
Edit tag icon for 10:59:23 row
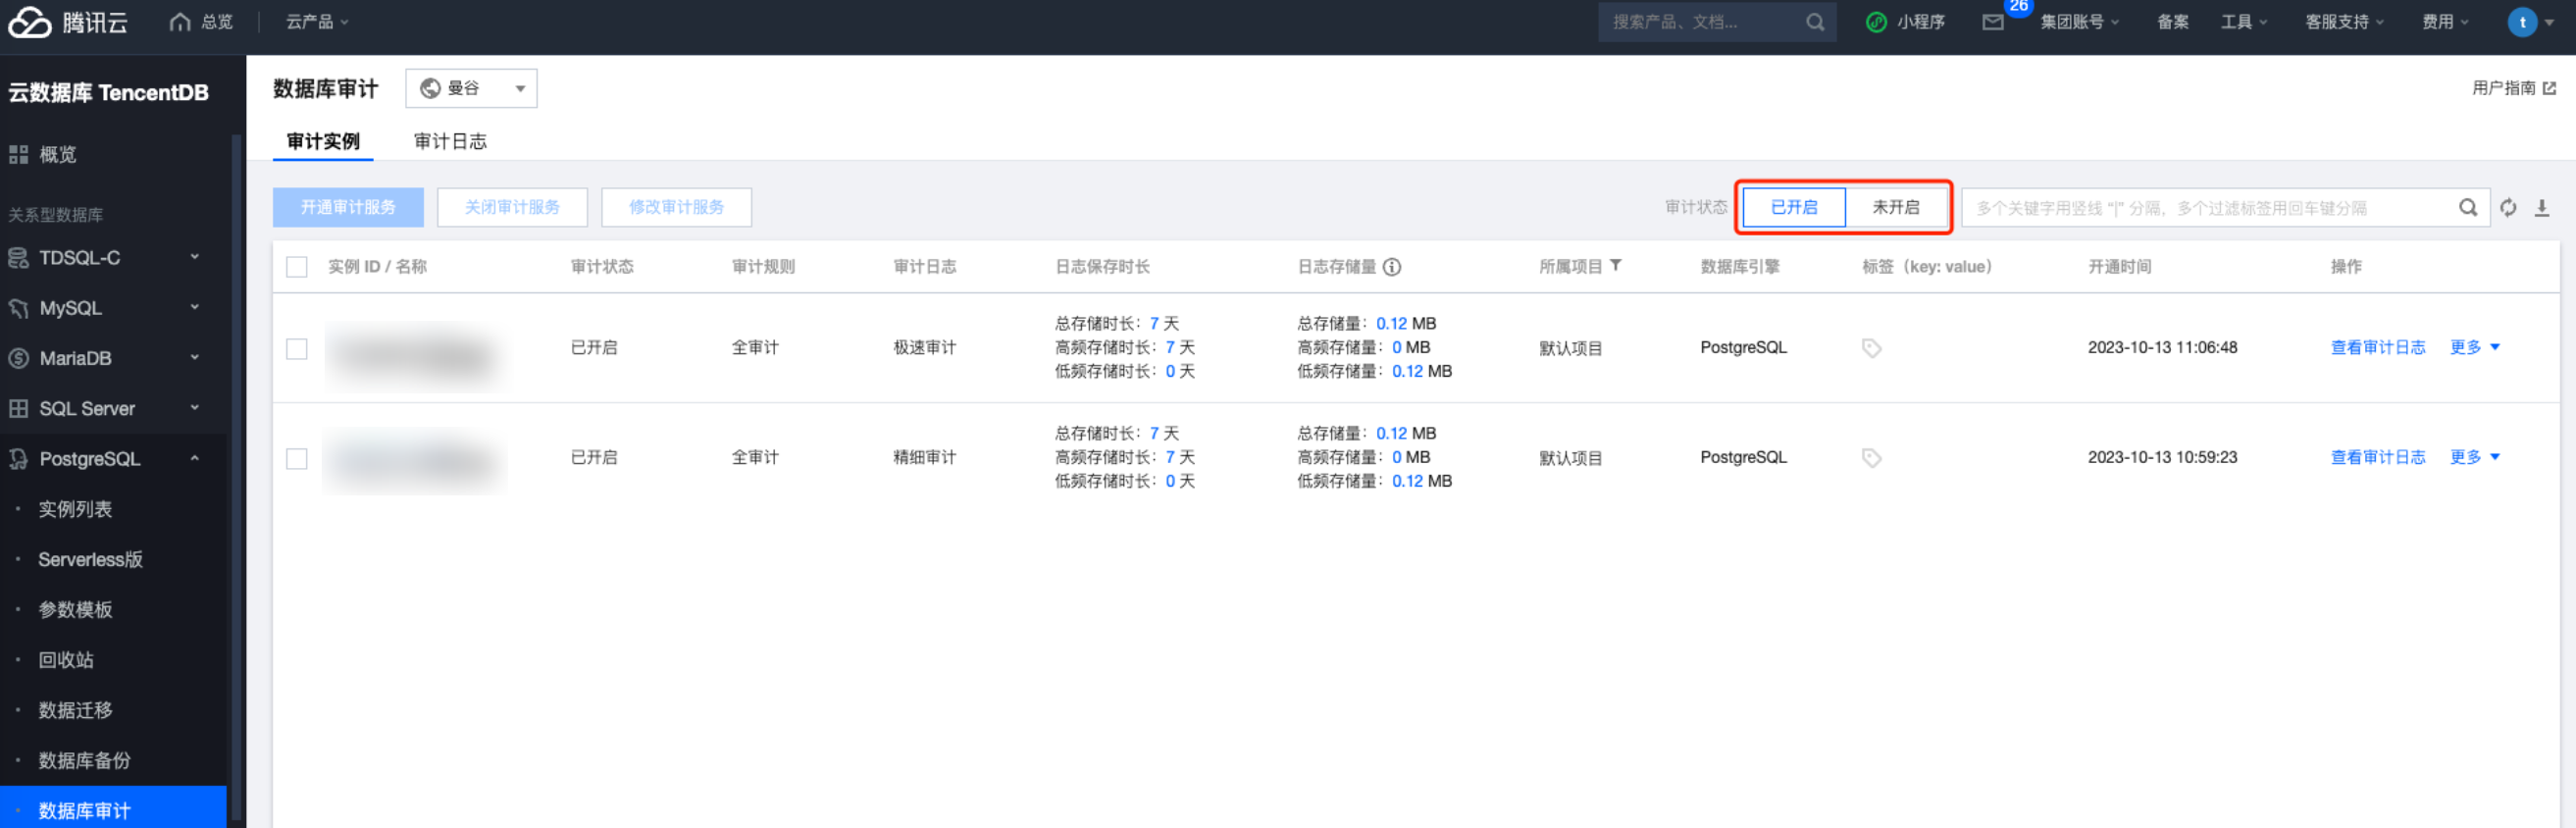(1871, 458)
